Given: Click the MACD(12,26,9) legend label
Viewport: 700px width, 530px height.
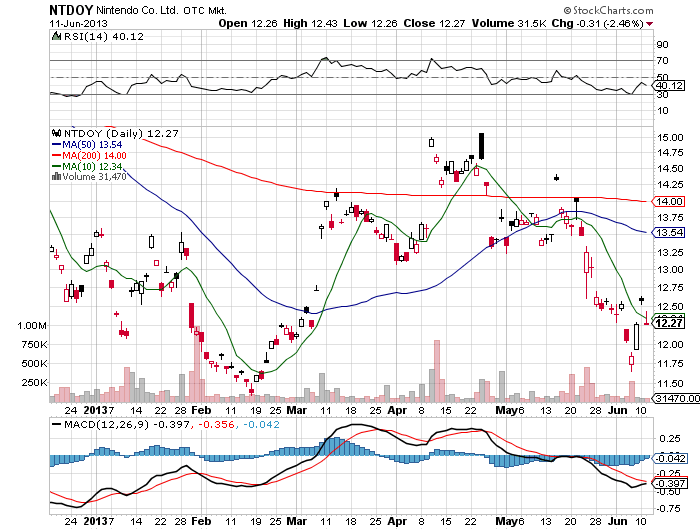Looking at the screenshot, I should pyautogui.click(x=106, y=424).
